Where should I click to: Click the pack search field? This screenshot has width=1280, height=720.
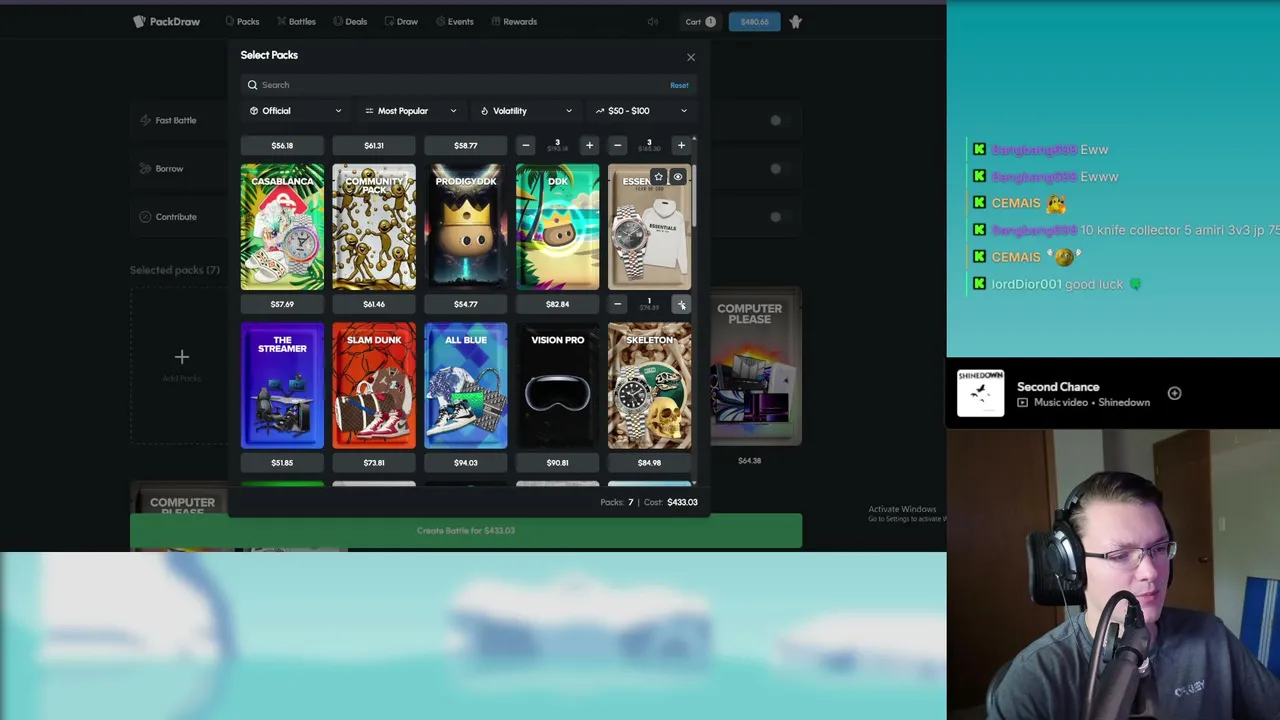tap(455, 85)
